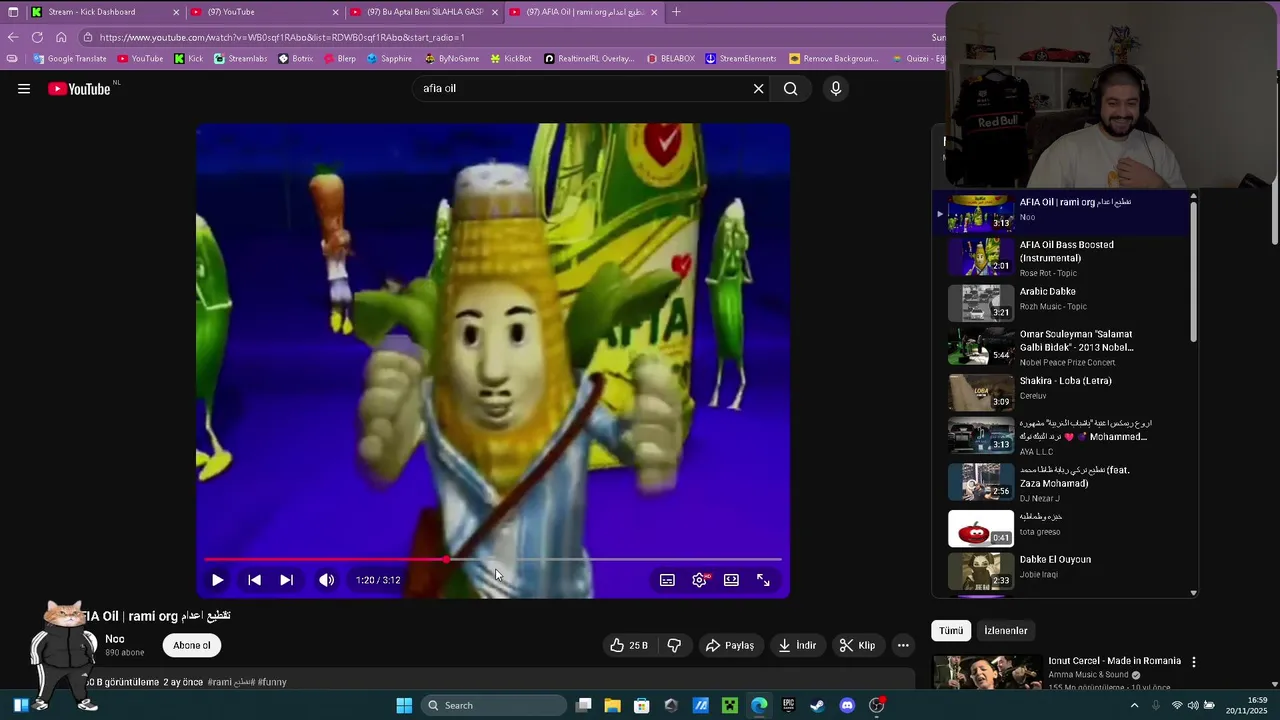Viewport: 1280px width, 720px height.
Task: Open the BELABOX bookmark
Action: click(670, 59)
